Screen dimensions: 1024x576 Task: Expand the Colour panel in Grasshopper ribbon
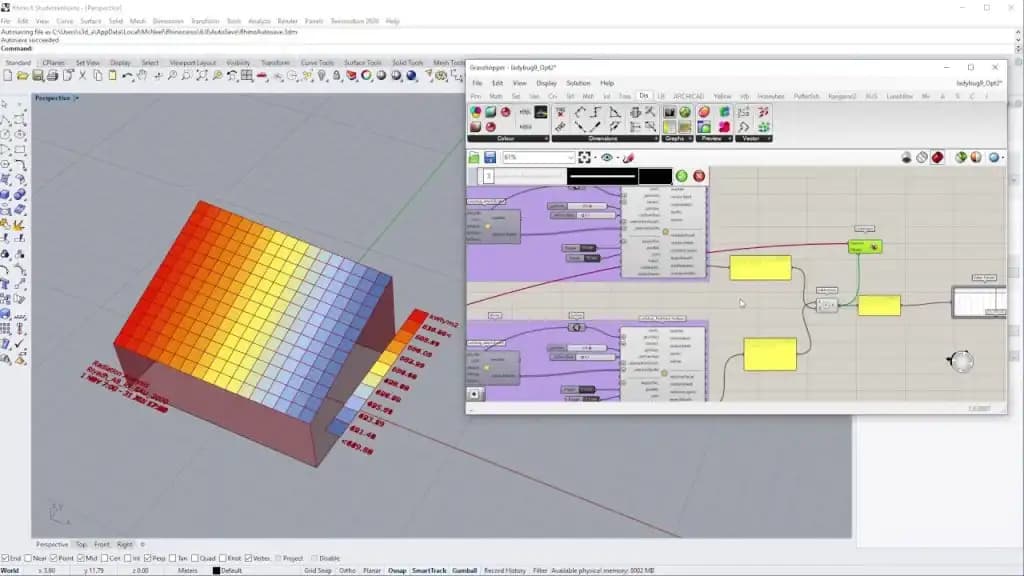pyautogui.click(x=546, y=138)
